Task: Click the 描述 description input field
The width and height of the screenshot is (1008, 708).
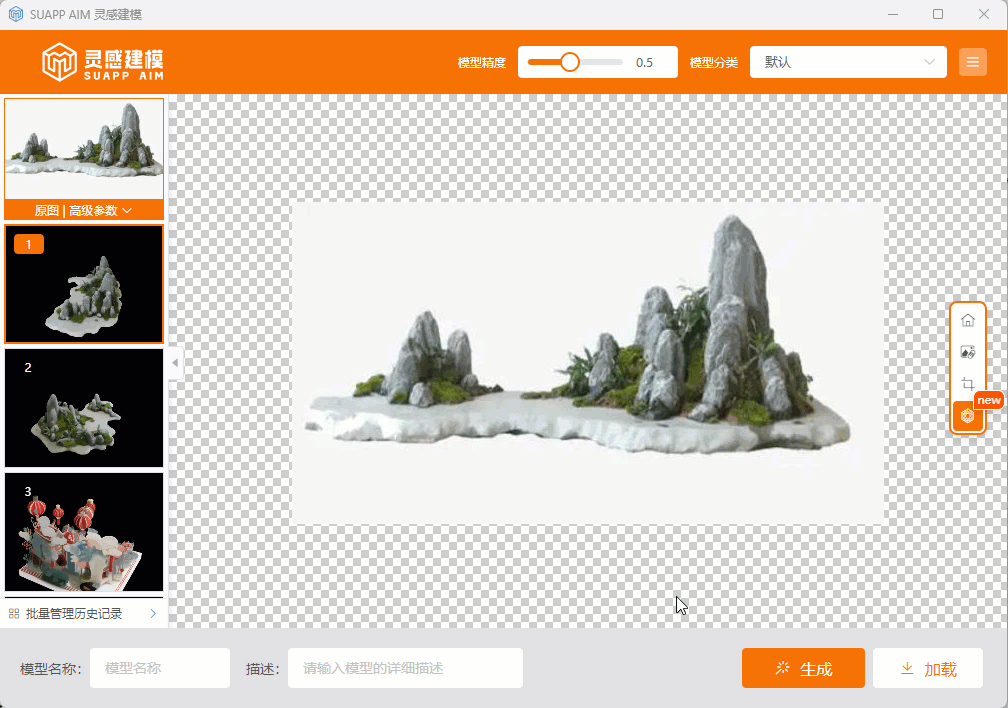Action: (x=405, y=669)
